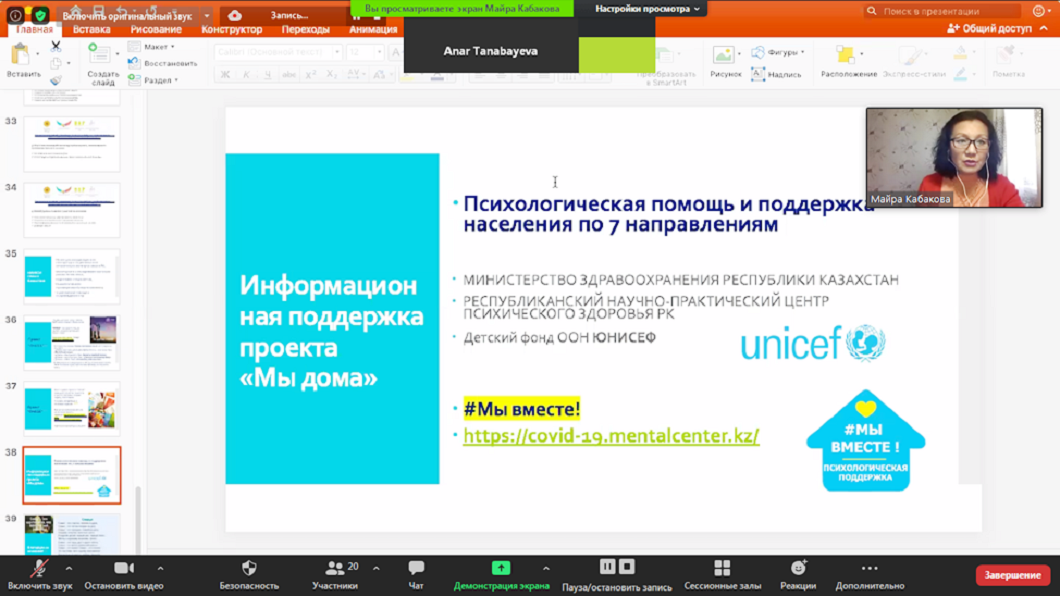Image resolution: width=1060 pixels, height=596 pixels.
Task: Click the More (Дополнительно) dots icon
Action: [869, 568]
